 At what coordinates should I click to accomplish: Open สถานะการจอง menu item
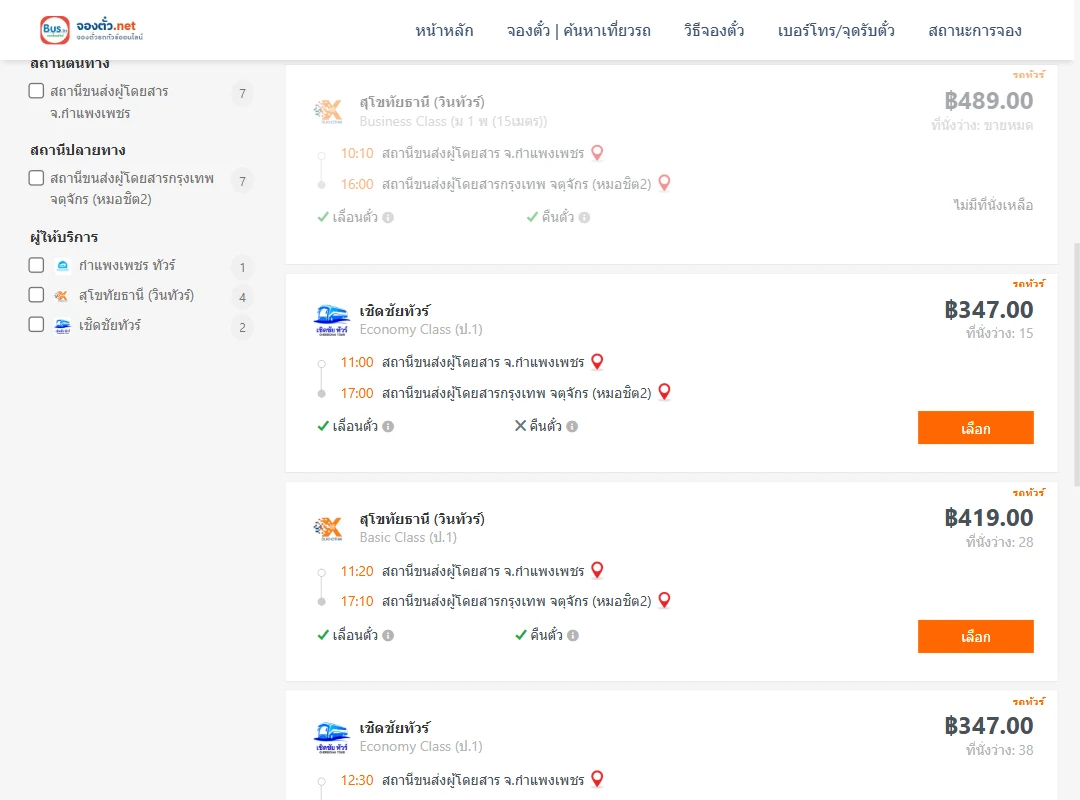tap(975, 31)
